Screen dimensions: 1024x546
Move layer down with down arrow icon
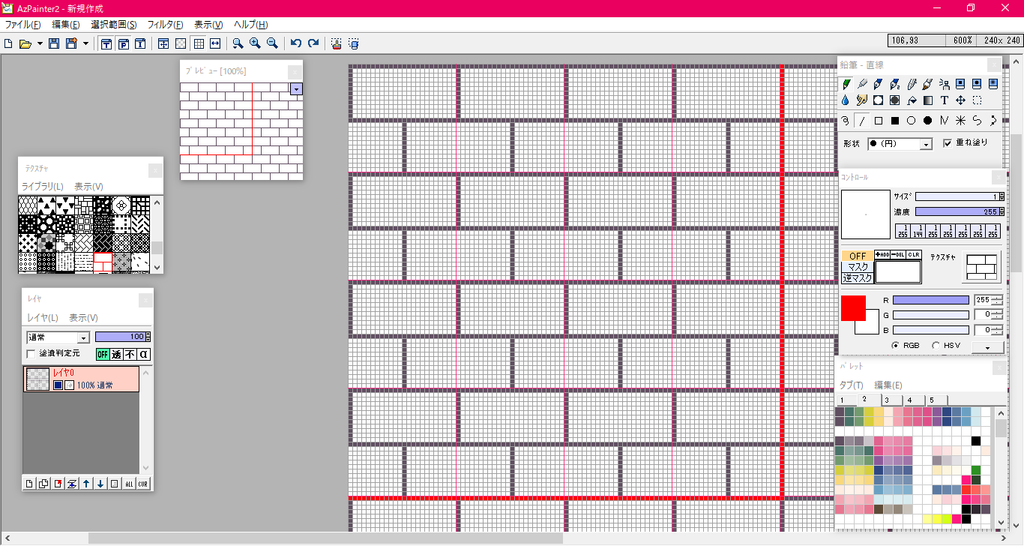(x=101, y=484)
